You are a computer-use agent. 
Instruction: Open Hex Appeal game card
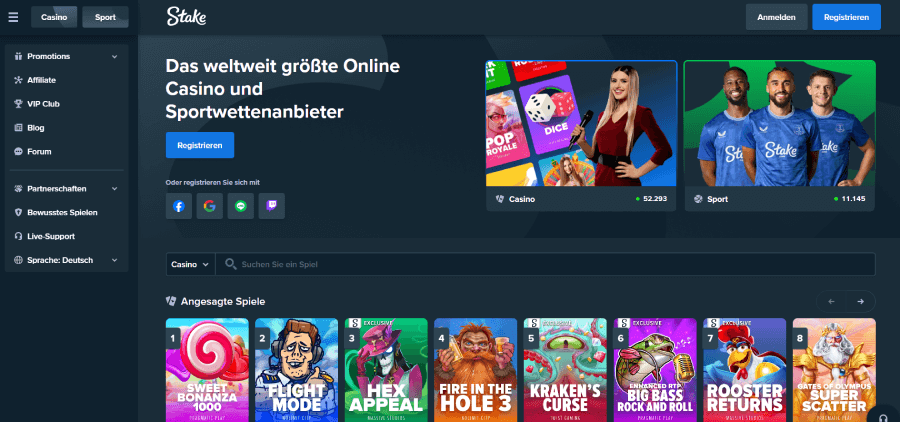click(386, 370)
